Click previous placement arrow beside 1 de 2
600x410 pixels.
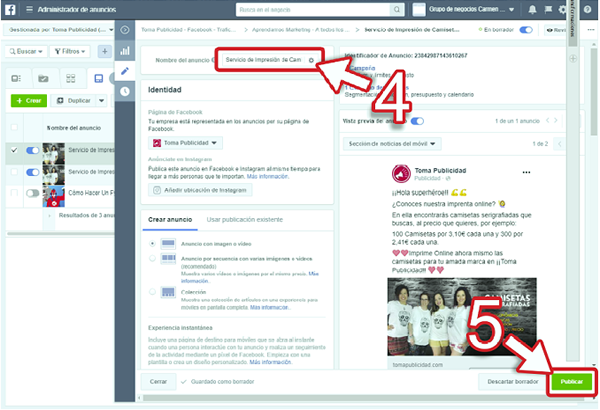(x=559, y=144)
